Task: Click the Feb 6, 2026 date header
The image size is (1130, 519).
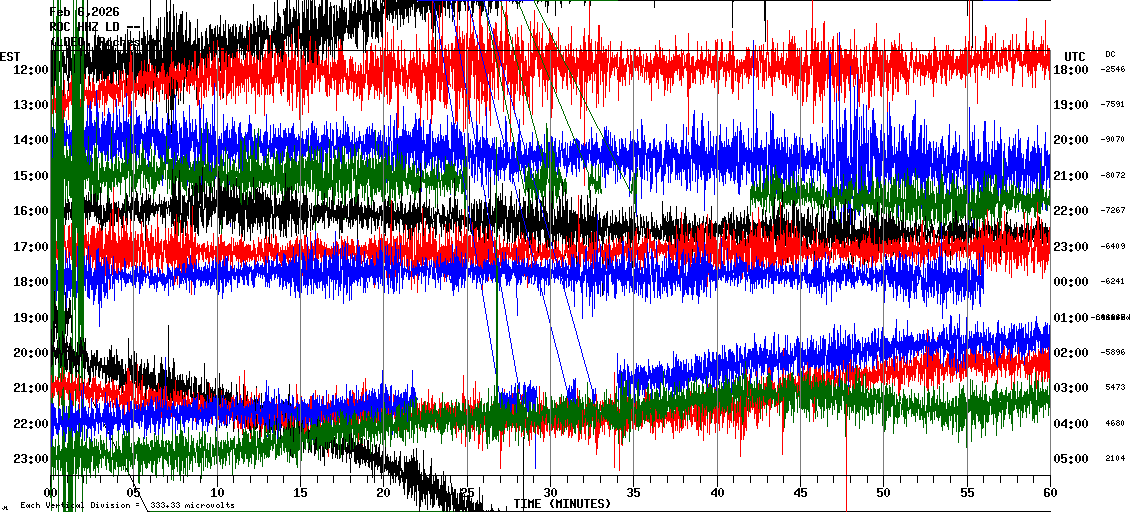Action: tap(84, 12)
